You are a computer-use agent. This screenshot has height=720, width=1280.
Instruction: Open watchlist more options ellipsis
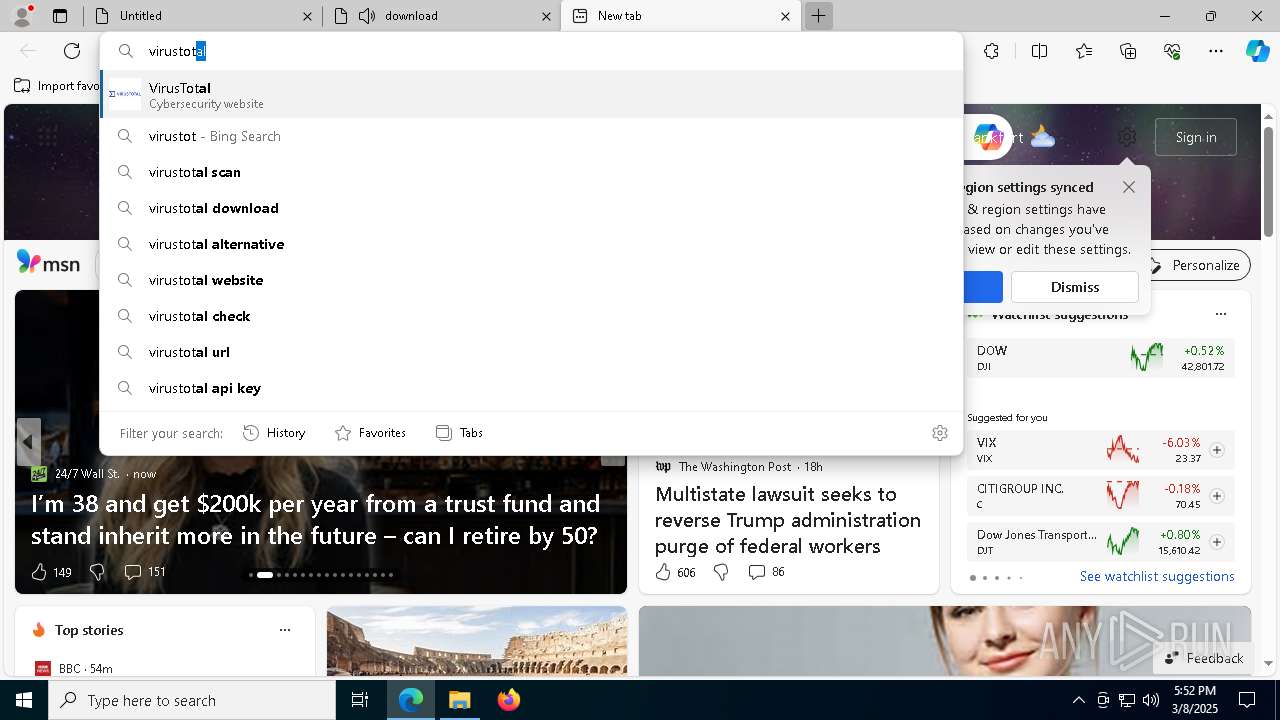[1220, 314]
